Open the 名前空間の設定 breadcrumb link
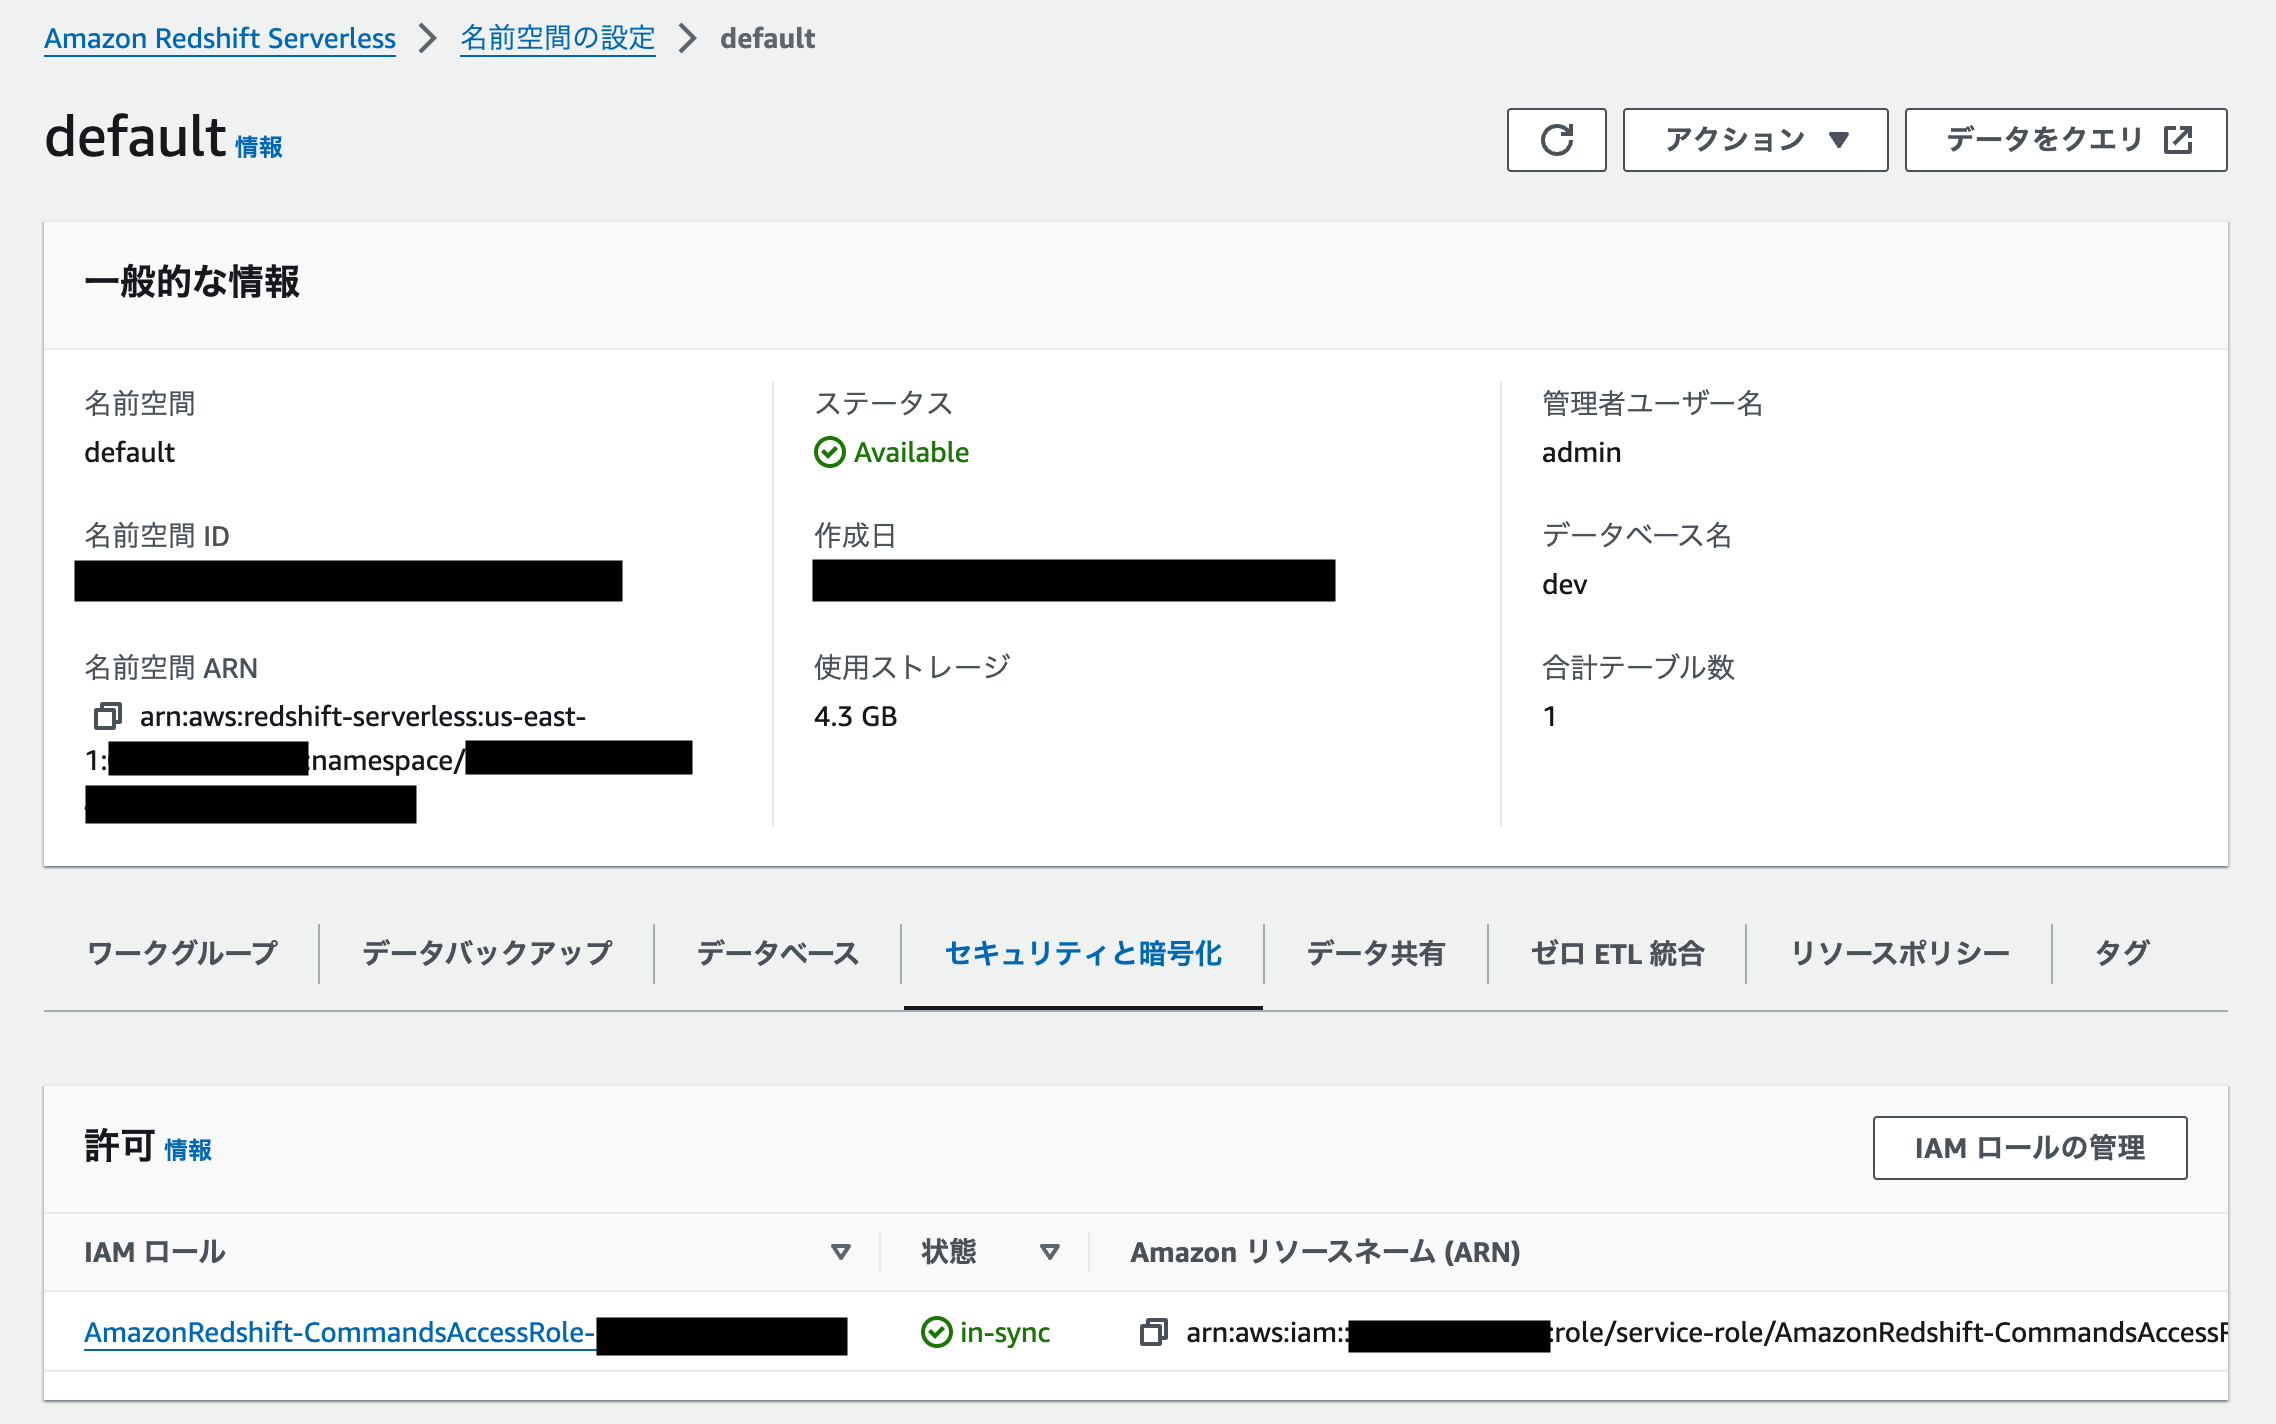The width and height of the screenshot is (2276, 1424). tap(557, 38)
